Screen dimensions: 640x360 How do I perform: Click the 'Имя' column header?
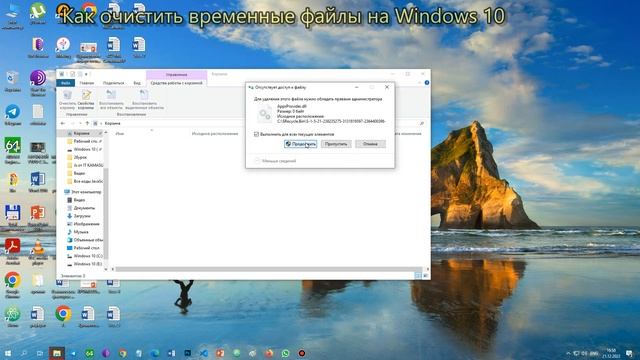[x=120, y=134]
